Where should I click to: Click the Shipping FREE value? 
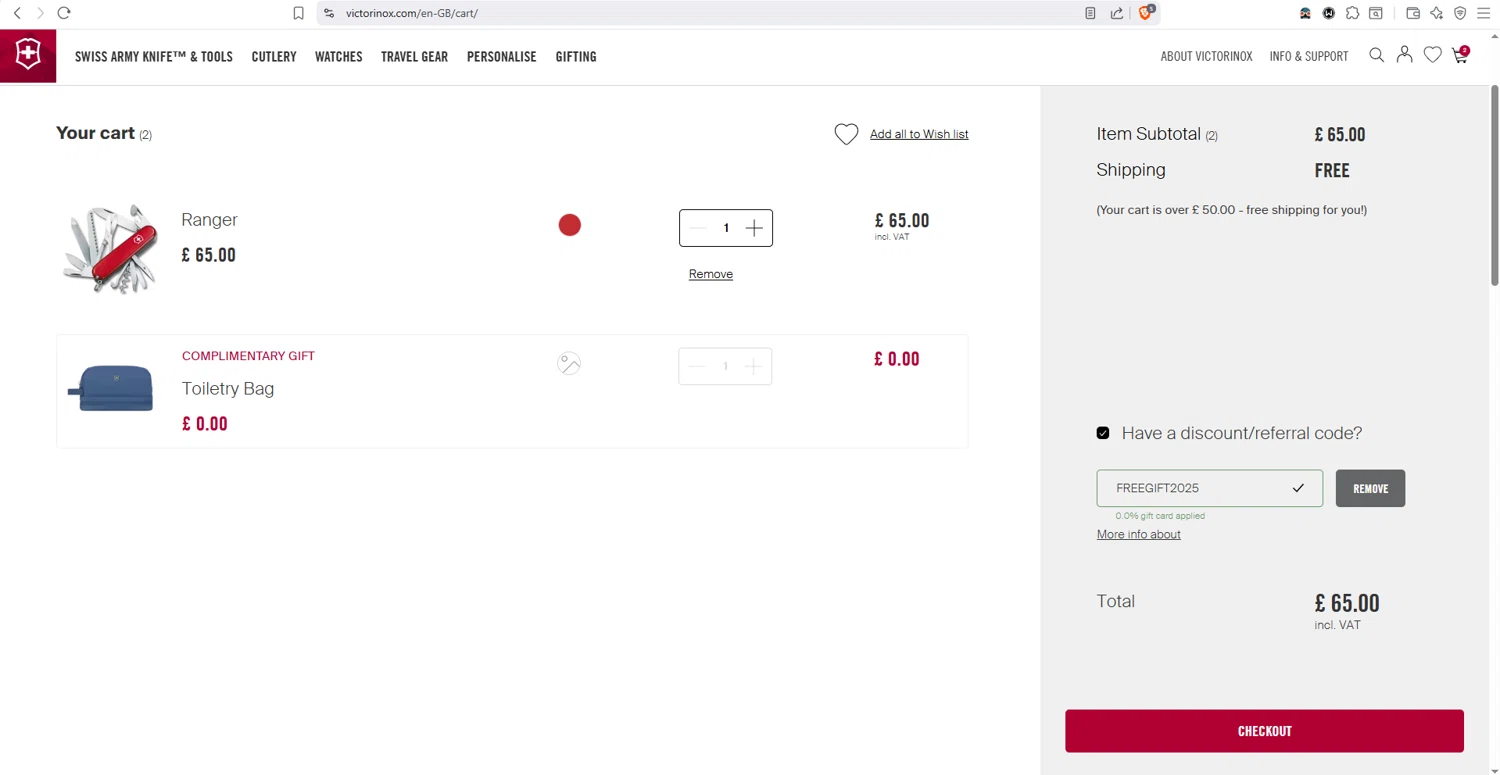[1332, 170]
